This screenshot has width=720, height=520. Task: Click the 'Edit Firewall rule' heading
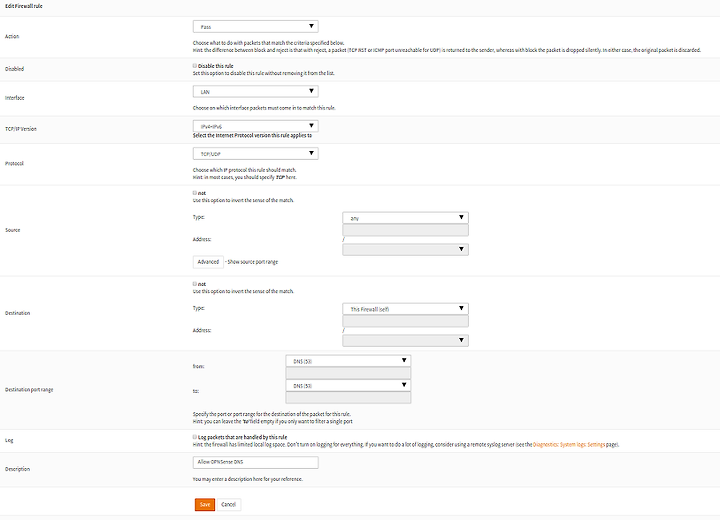[x=24, y=6]
